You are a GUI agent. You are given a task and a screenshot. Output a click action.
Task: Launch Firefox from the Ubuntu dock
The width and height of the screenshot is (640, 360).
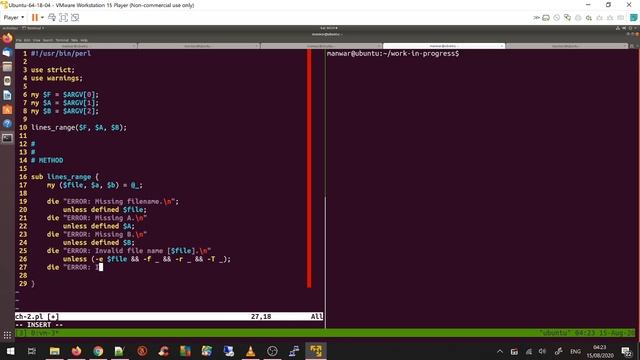click(7, 38)
